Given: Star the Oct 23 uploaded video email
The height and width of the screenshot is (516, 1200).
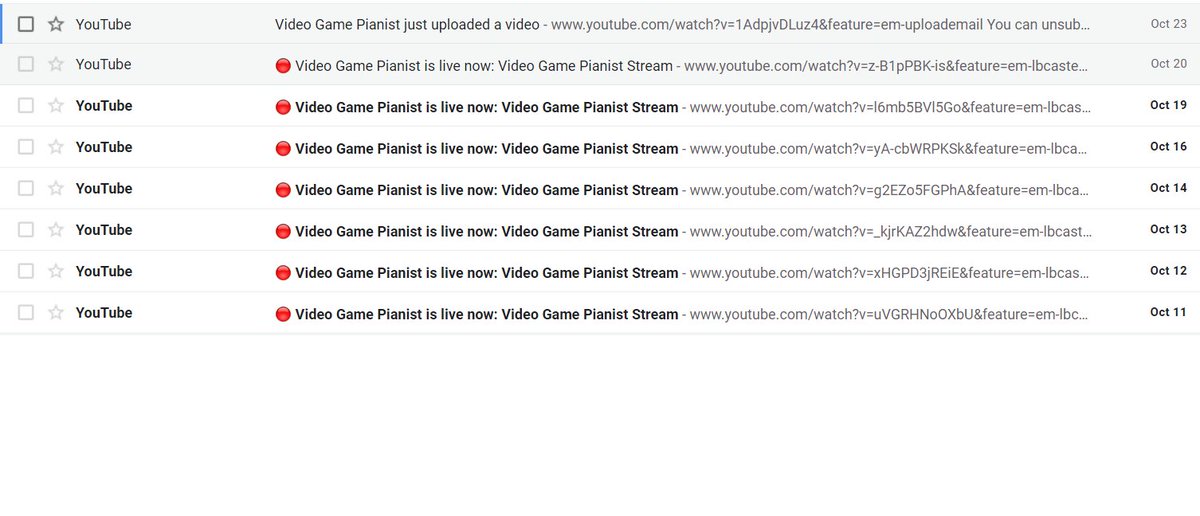Looking at the screenshot, I should coord(56,24).
